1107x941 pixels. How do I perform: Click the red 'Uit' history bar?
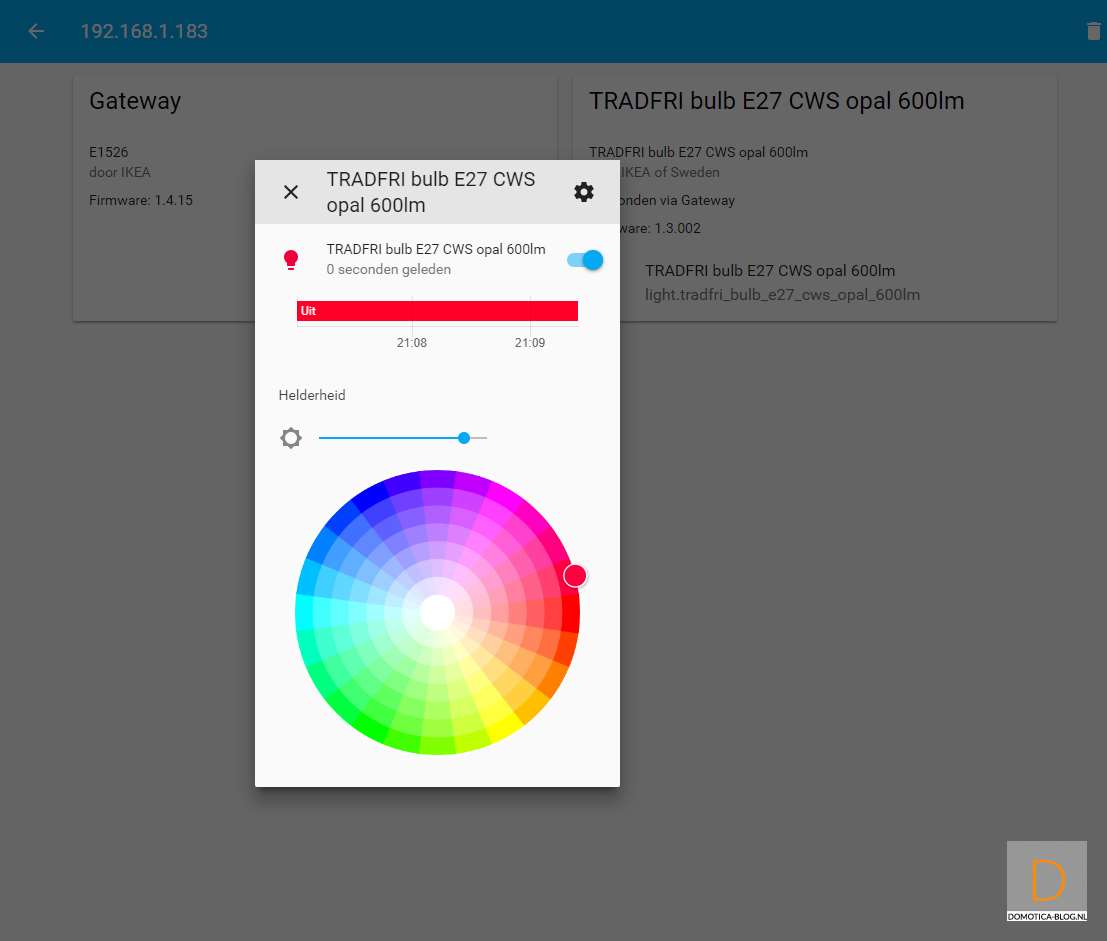437,311
